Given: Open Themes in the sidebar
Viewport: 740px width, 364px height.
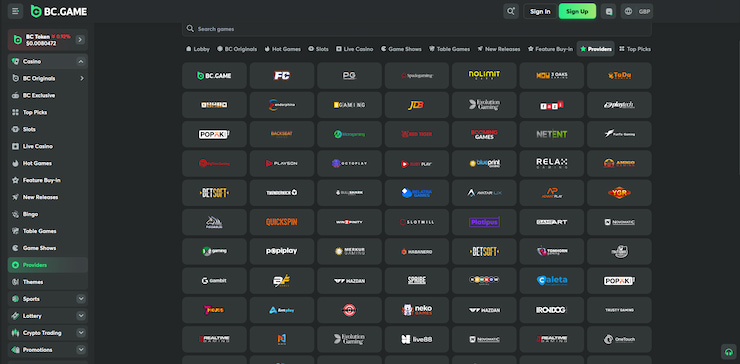Looking at the screenshot, I should [48, 282].
